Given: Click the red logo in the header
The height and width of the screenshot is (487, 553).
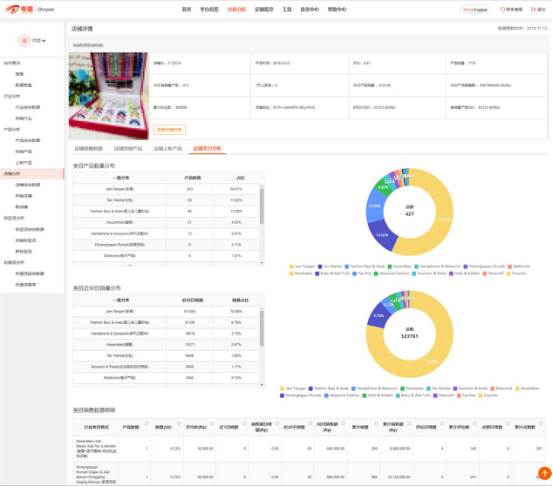Looking at the screenshot, I should tap(13, 9).
